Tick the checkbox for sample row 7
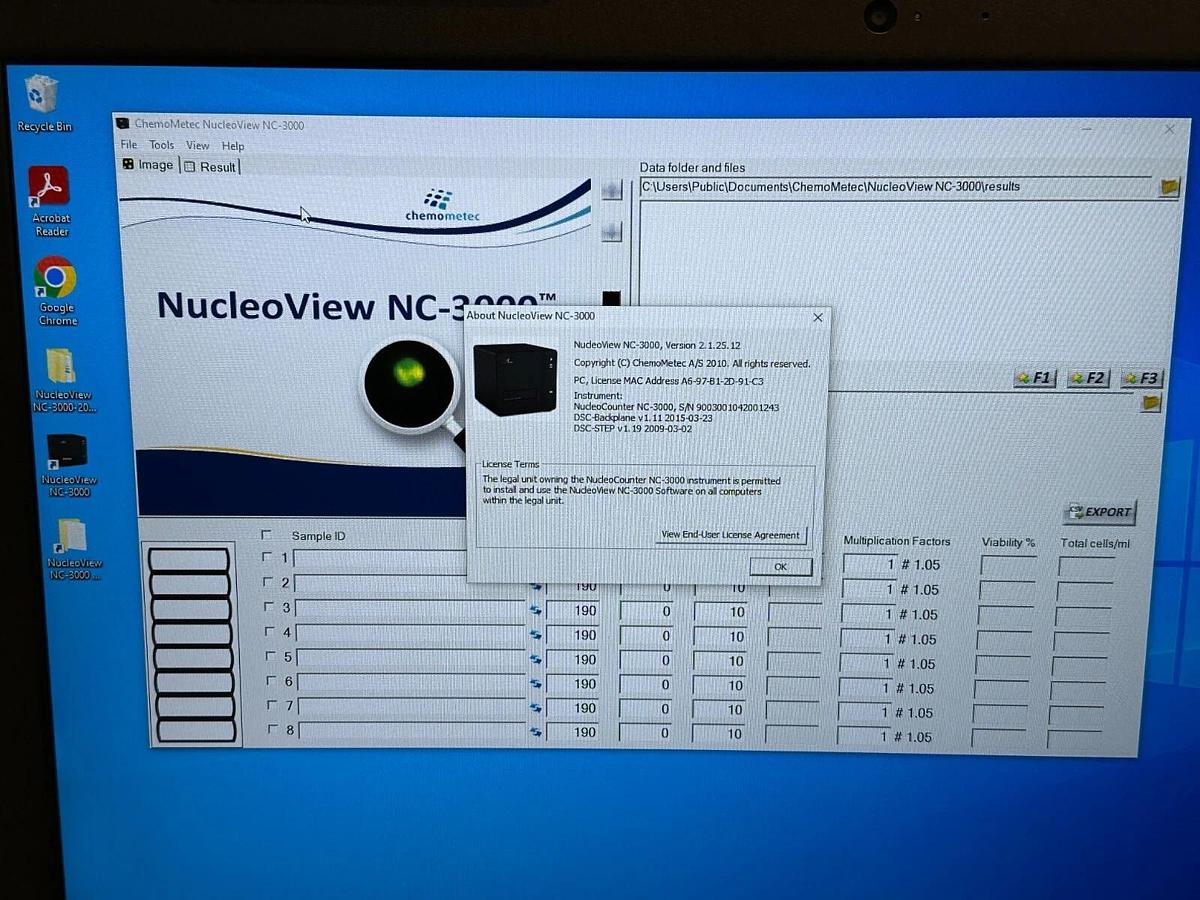1200x900 pixels. [271, 706]
